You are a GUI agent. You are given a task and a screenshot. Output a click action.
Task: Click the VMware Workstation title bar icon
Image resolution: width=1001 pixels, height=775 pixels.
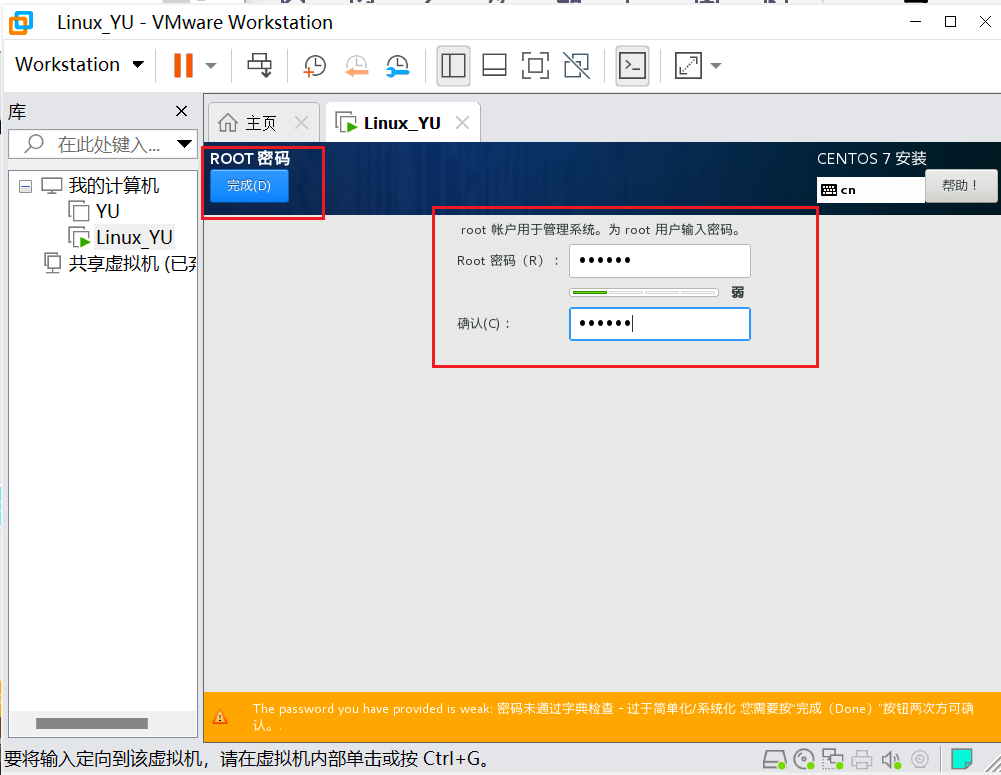tap(21, 23)
